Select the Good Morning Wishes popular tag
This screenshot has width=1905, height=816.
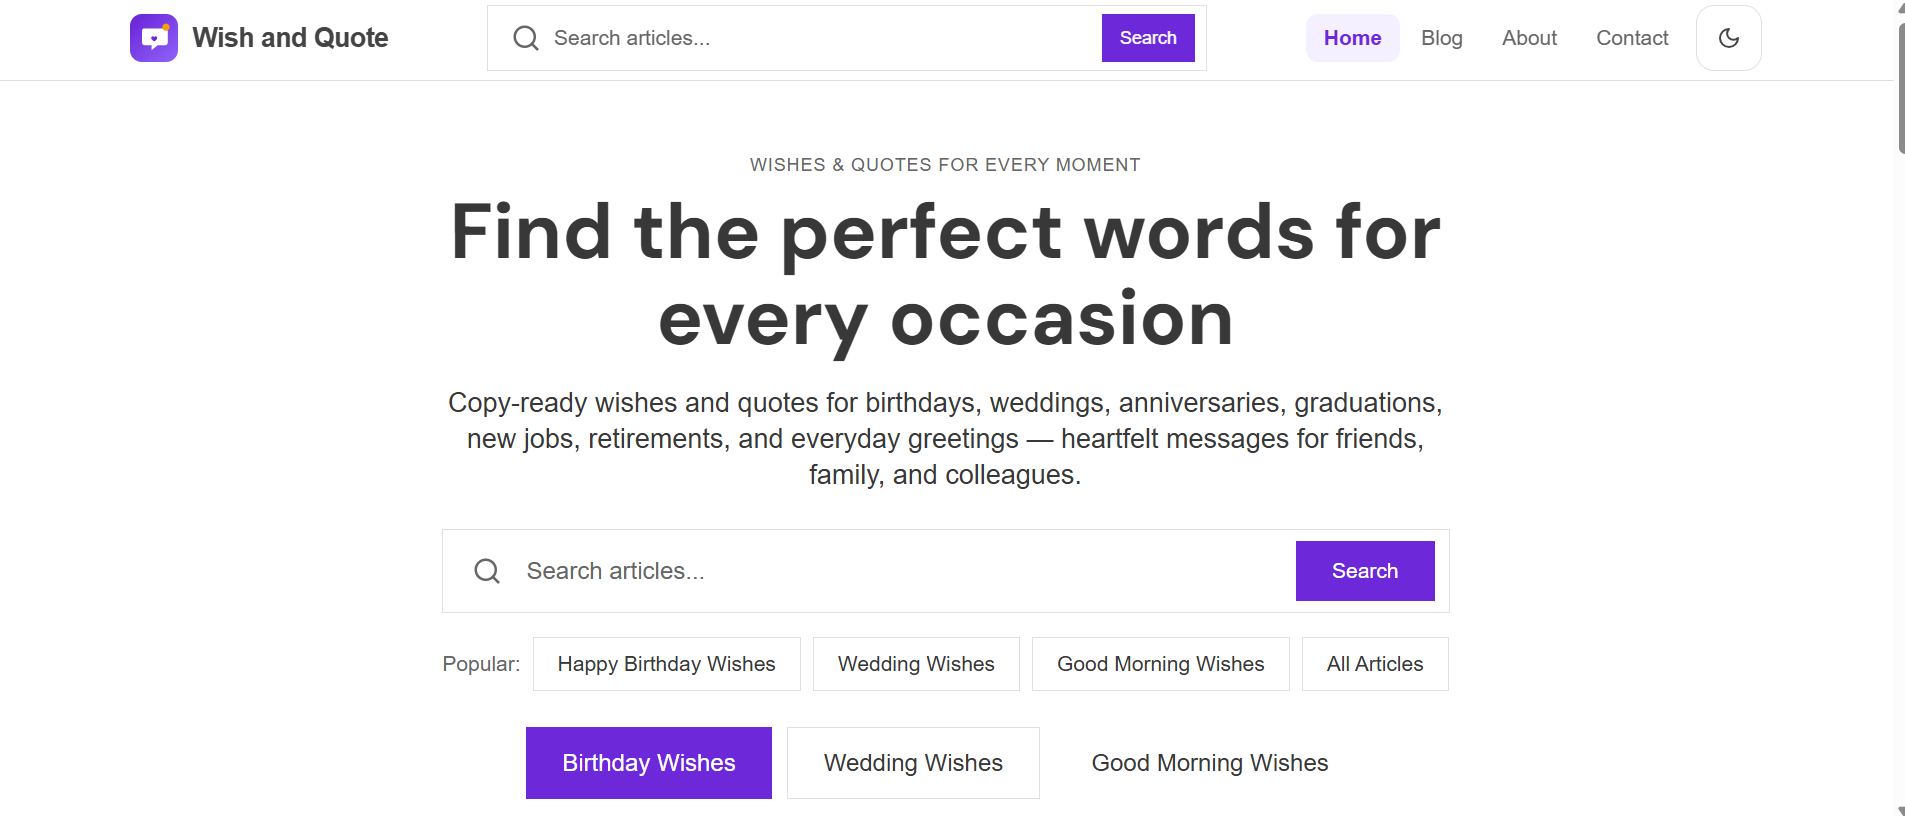(1160, 664)
